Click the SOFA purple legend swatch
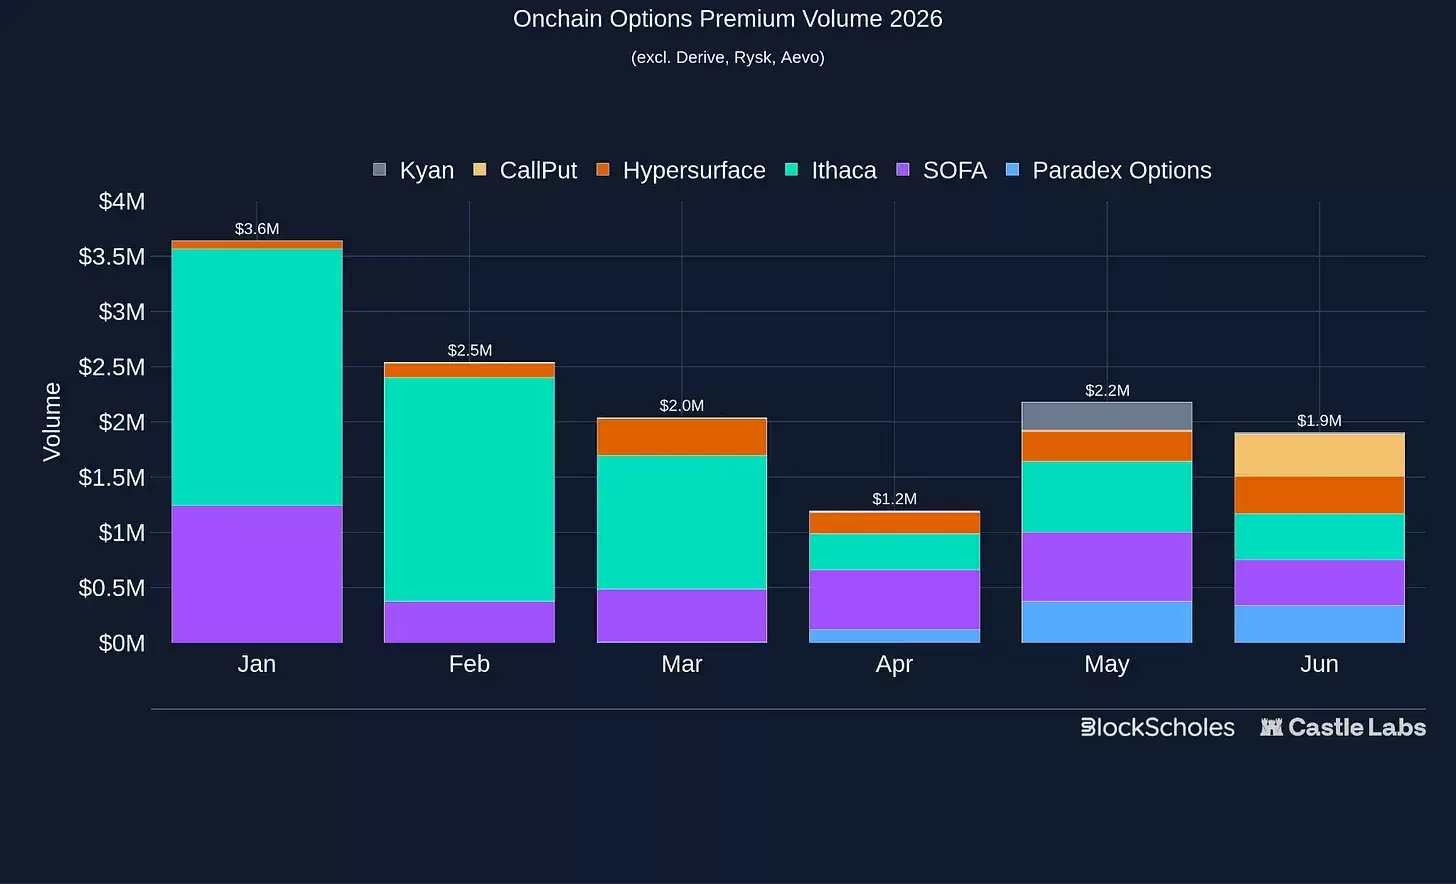The height and width of the screenshot is (884, 1456). pos(903,170)
